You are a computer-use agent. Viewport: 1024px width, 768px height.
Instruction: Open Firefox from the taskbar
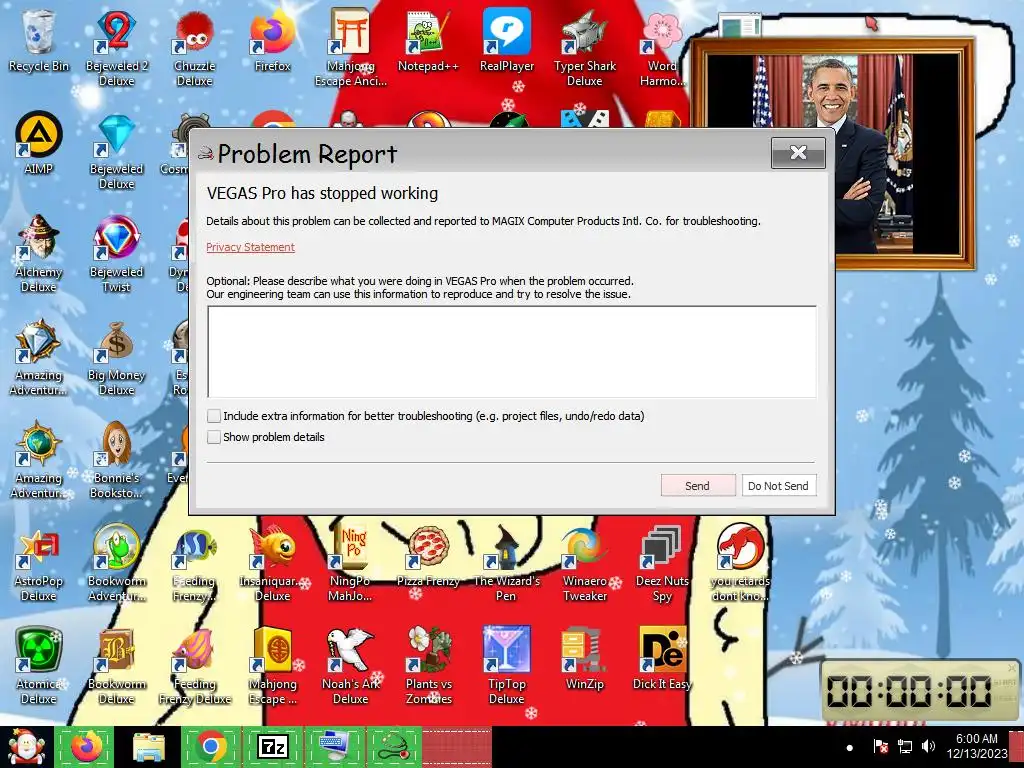pyautogui.click(x=86, y=746)
